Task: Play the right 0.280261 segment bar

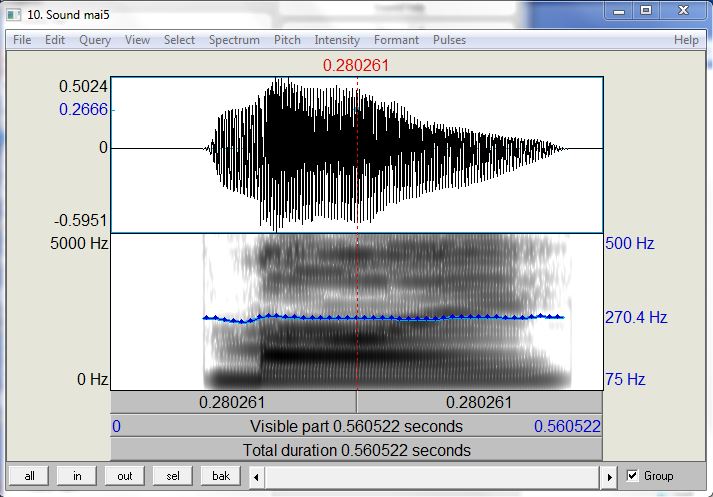Action: 480,402
